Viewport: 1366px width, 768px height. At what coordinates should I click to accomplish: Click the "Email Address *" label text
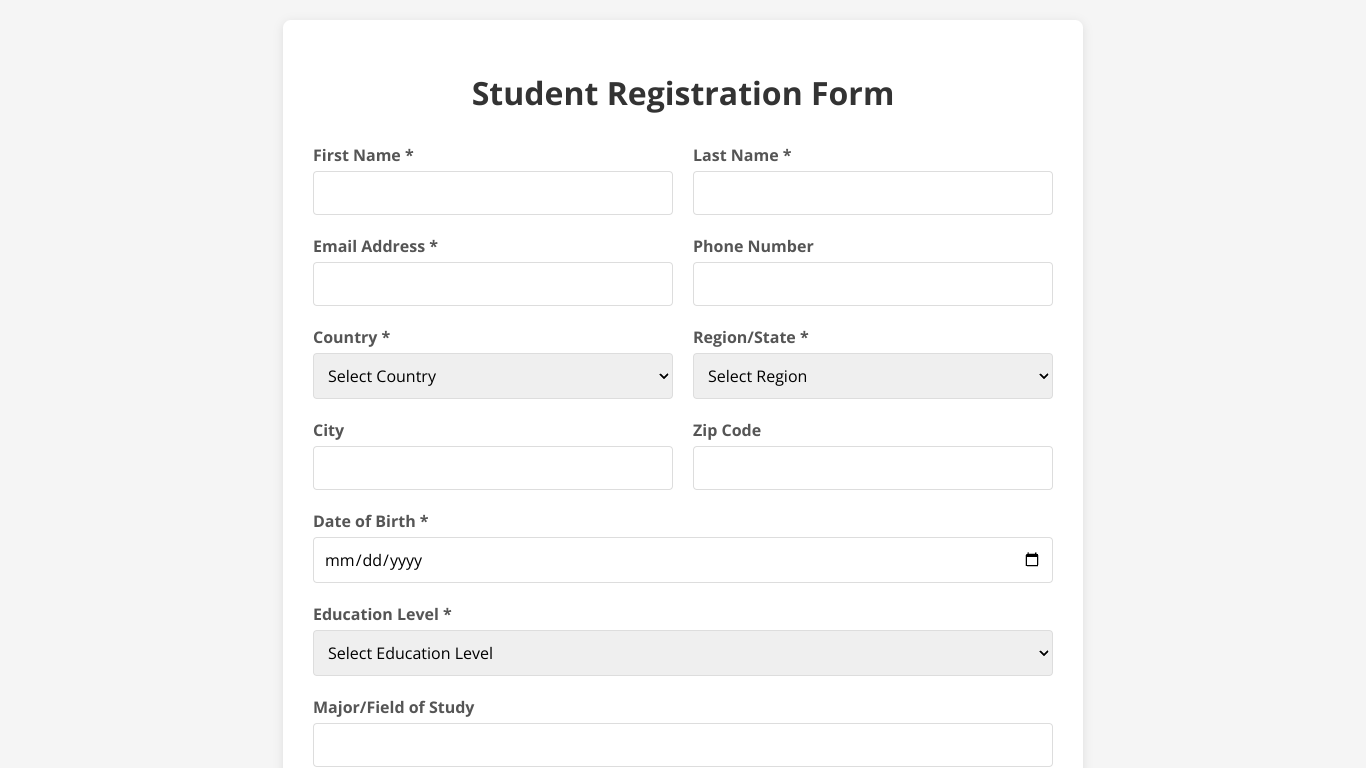click(x=375, y=246)
